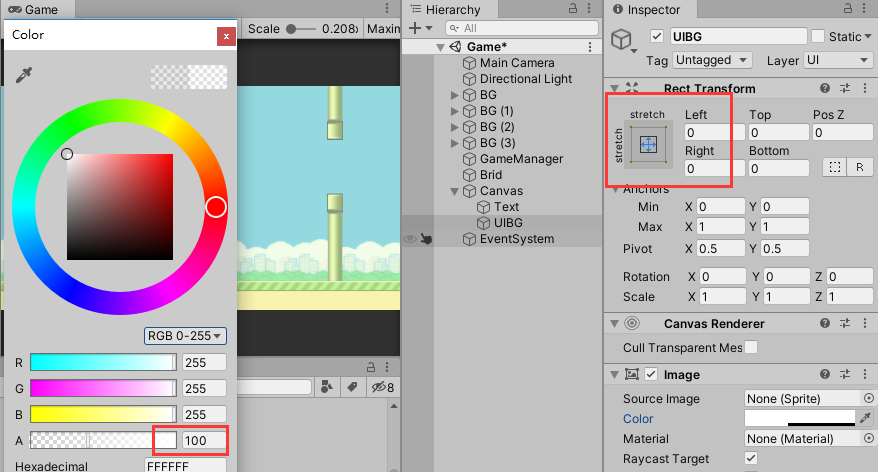
Task: Toggle picking hand icon for EventSystem row
Action: [x=426, y=239]
